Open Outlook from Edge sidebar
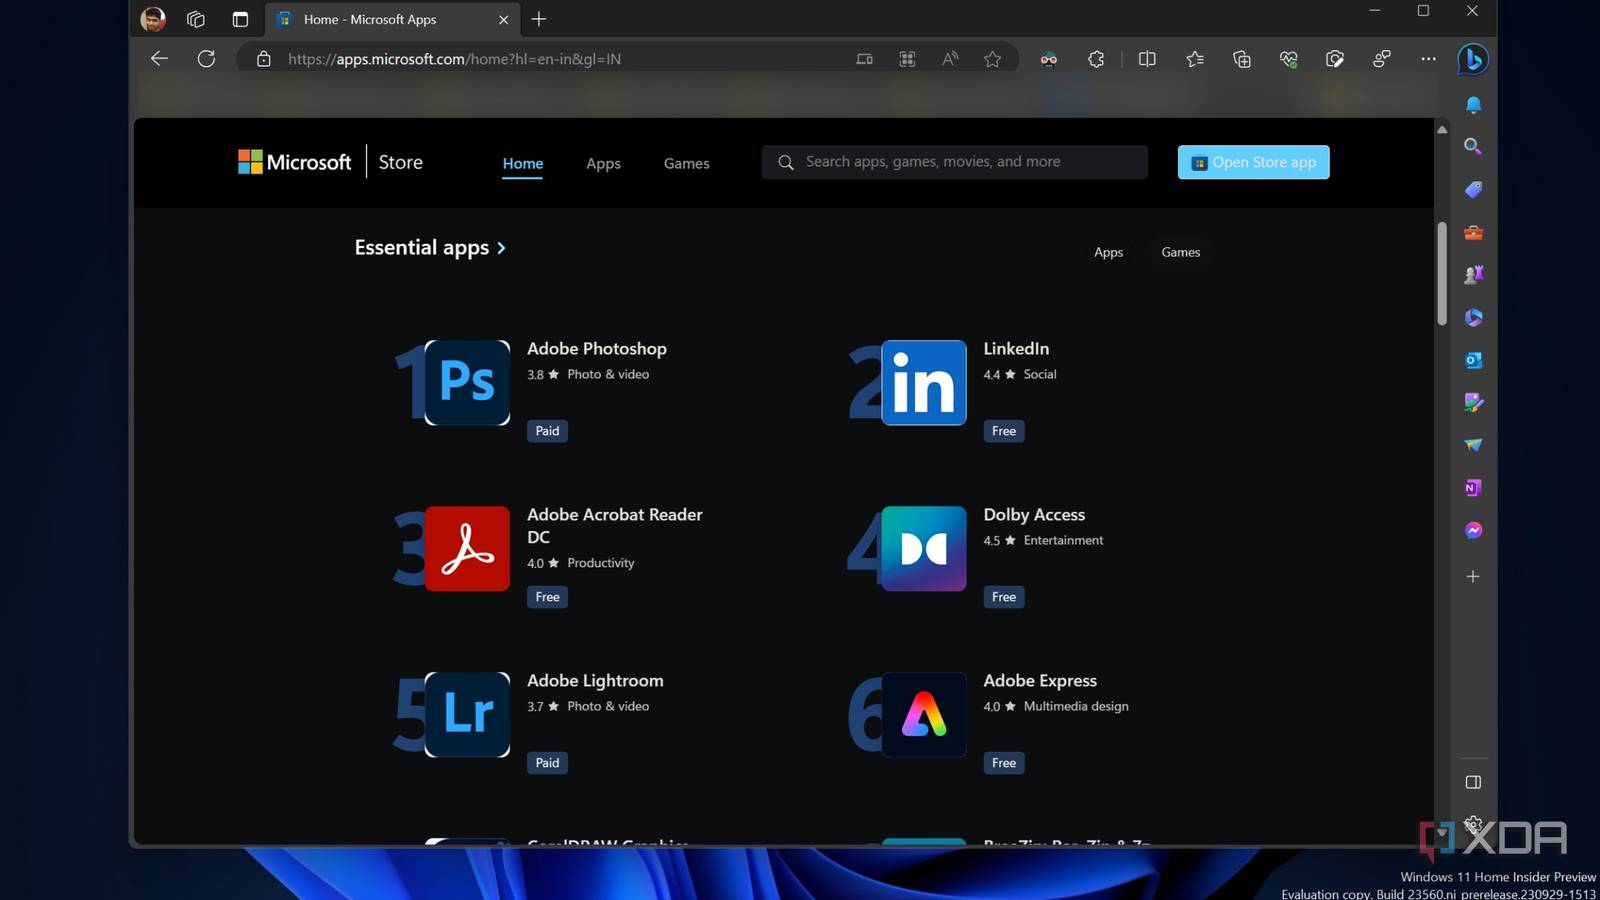The image size is (1600, 900). click(x=1473, y=361)
